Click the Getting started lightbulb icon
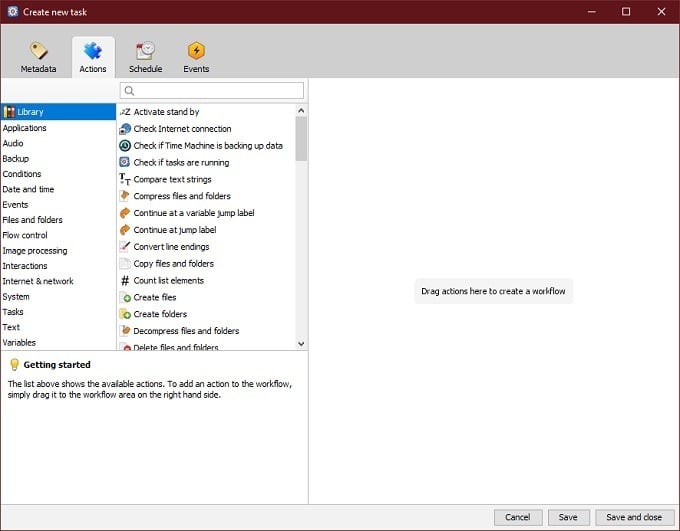Viewport: 680px width, 531px height. pyautogui.click(x=14, y=364)
